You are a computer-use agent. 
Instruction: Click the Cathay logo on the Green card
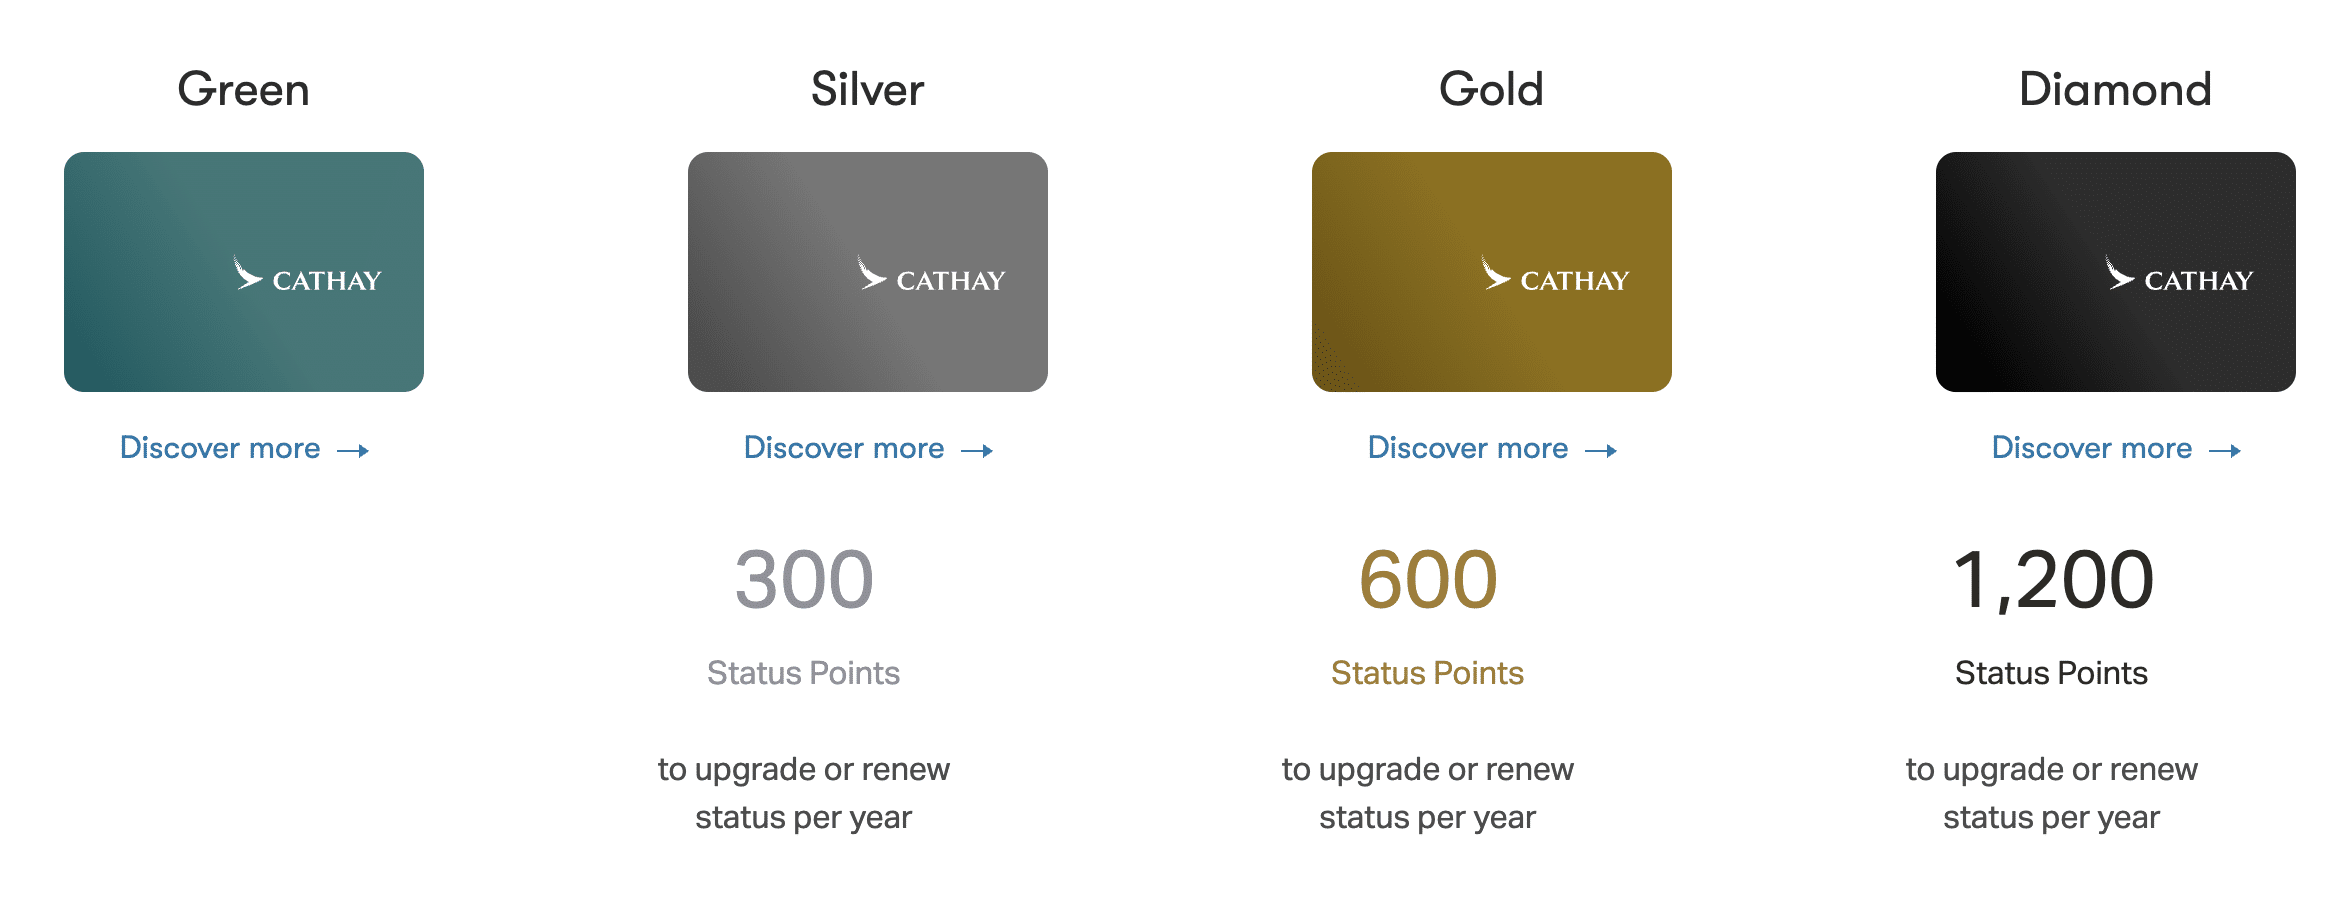pyautogui.click(x=307, y=276)
